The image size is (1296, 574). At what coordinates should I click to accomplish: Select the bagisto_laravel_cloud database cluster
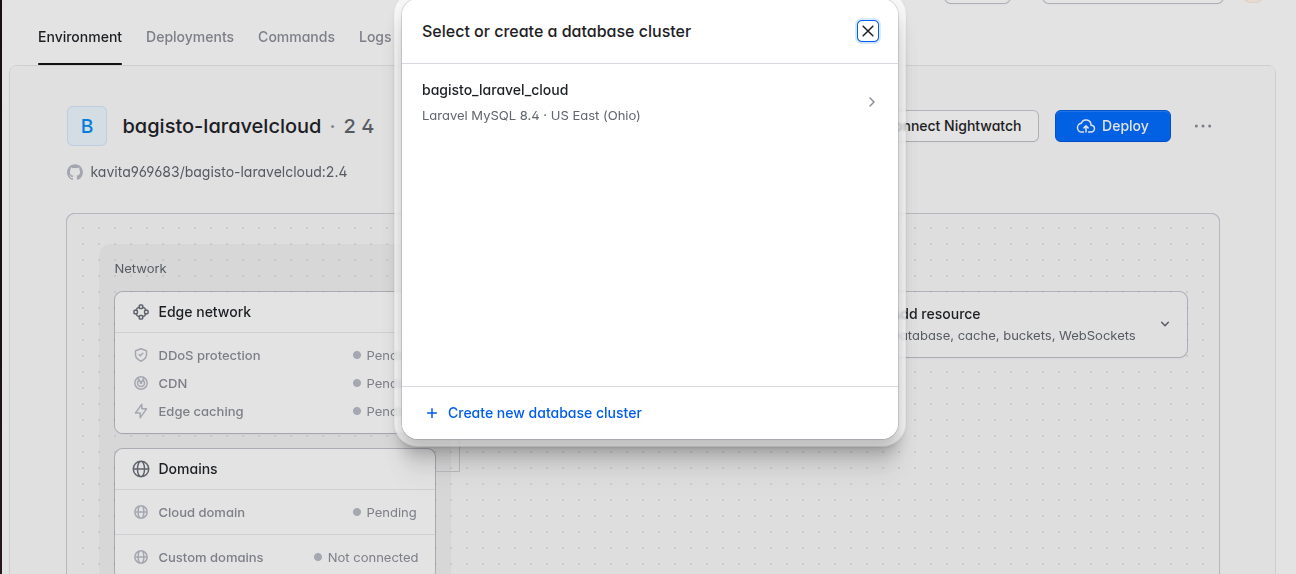pyautogui.click(x=650, y=102)
